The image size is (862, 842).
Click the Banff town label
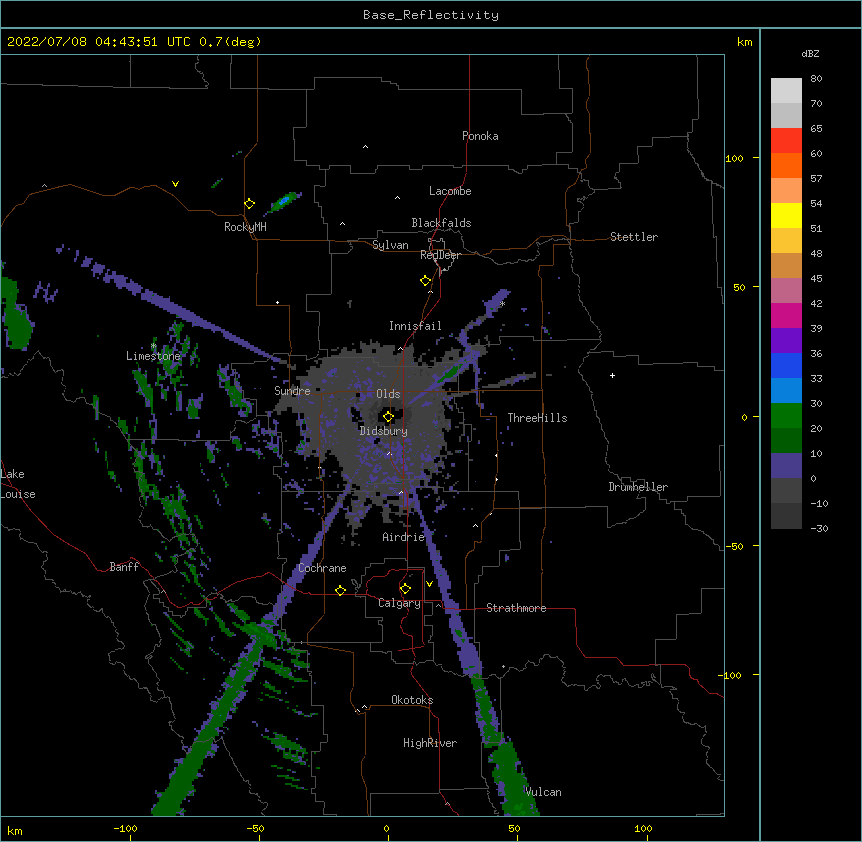(124, 567)
